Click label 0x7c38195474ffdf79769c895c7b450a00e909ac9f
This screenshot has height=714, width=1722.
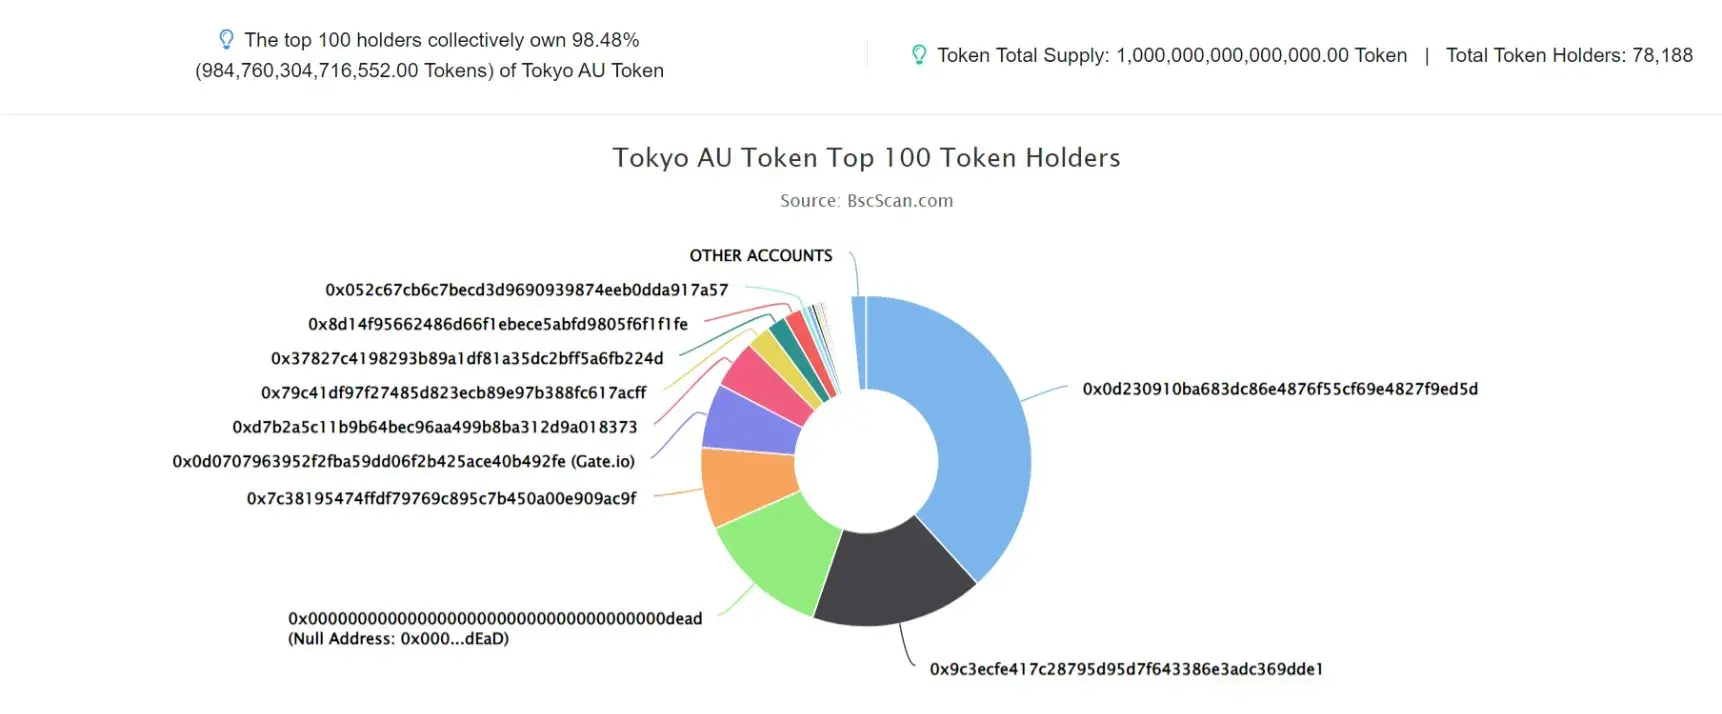(441, 498)
